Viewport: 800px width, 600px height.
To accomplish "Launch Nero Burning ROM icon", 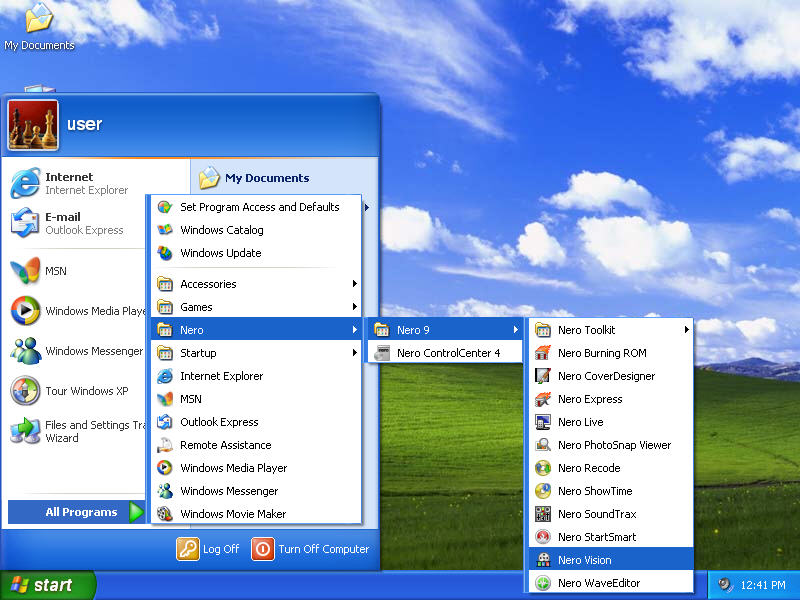I will [x=543, y=353].
